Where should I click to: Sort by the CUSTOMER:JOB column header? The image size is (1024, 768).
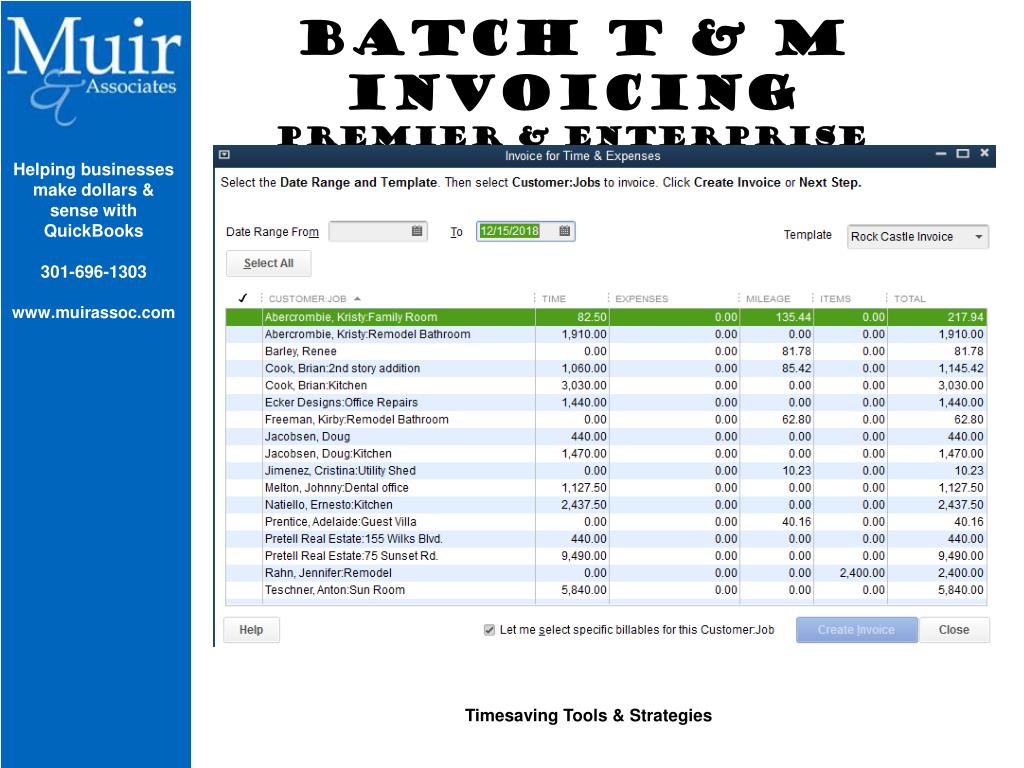pos(308,298)
